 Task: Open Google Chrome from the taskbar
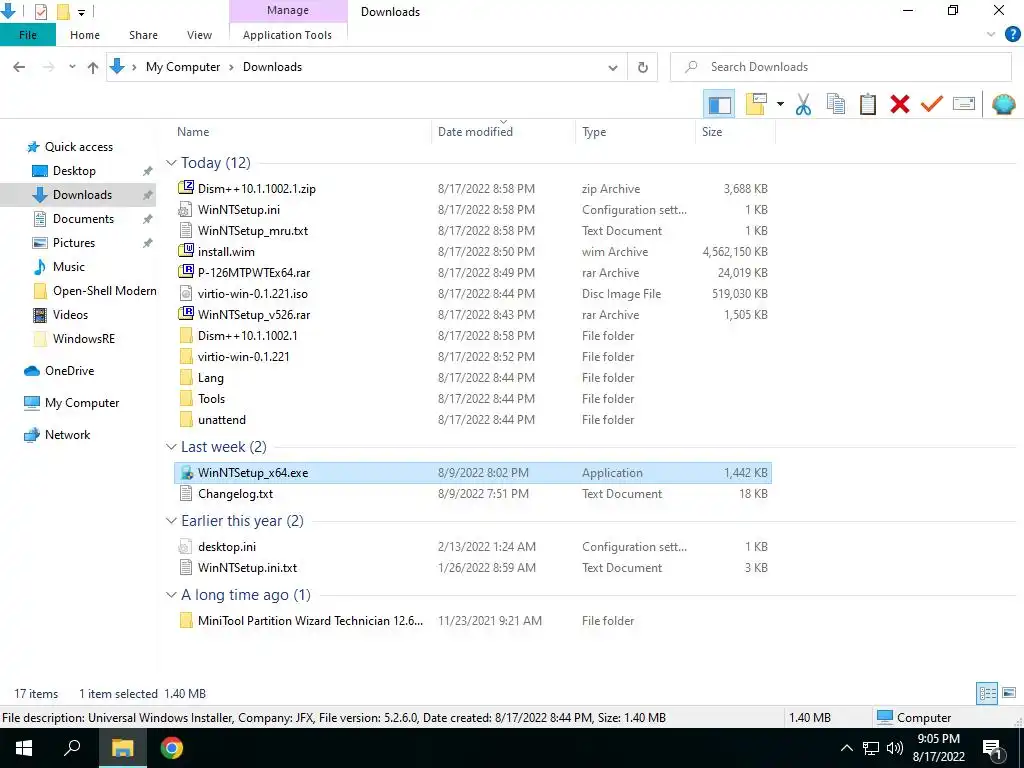tap(171, 748)
